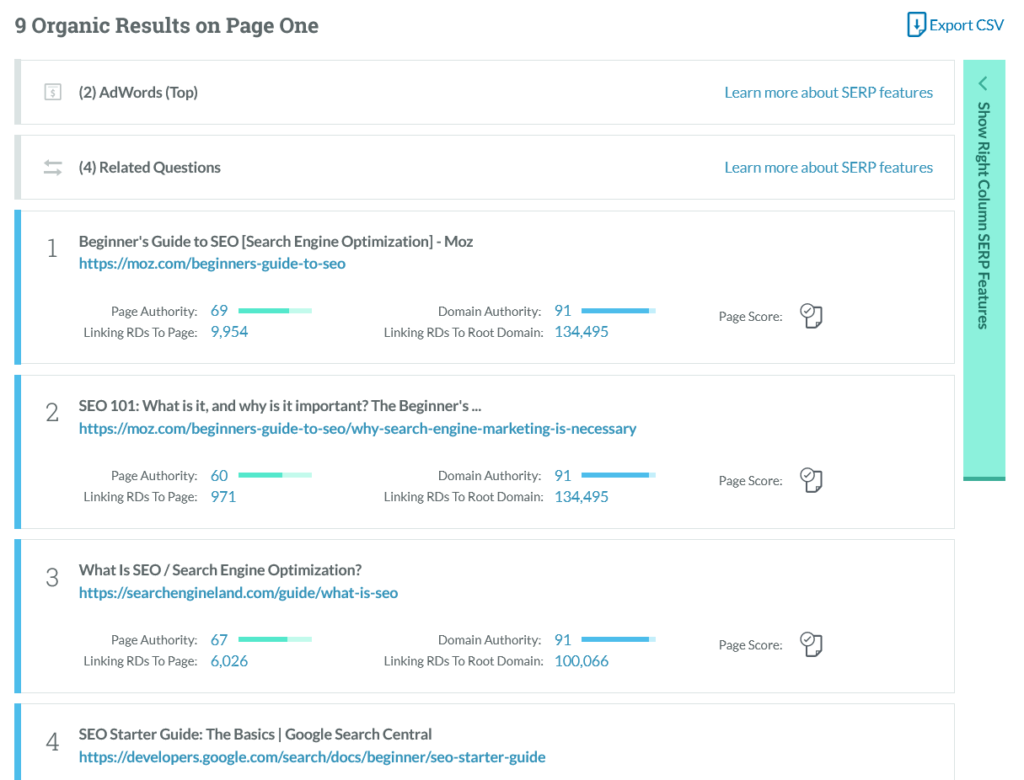Click rank number 4 of fourth result
The width and height of the screenshot is (1024, 780).
pos(52,741)
